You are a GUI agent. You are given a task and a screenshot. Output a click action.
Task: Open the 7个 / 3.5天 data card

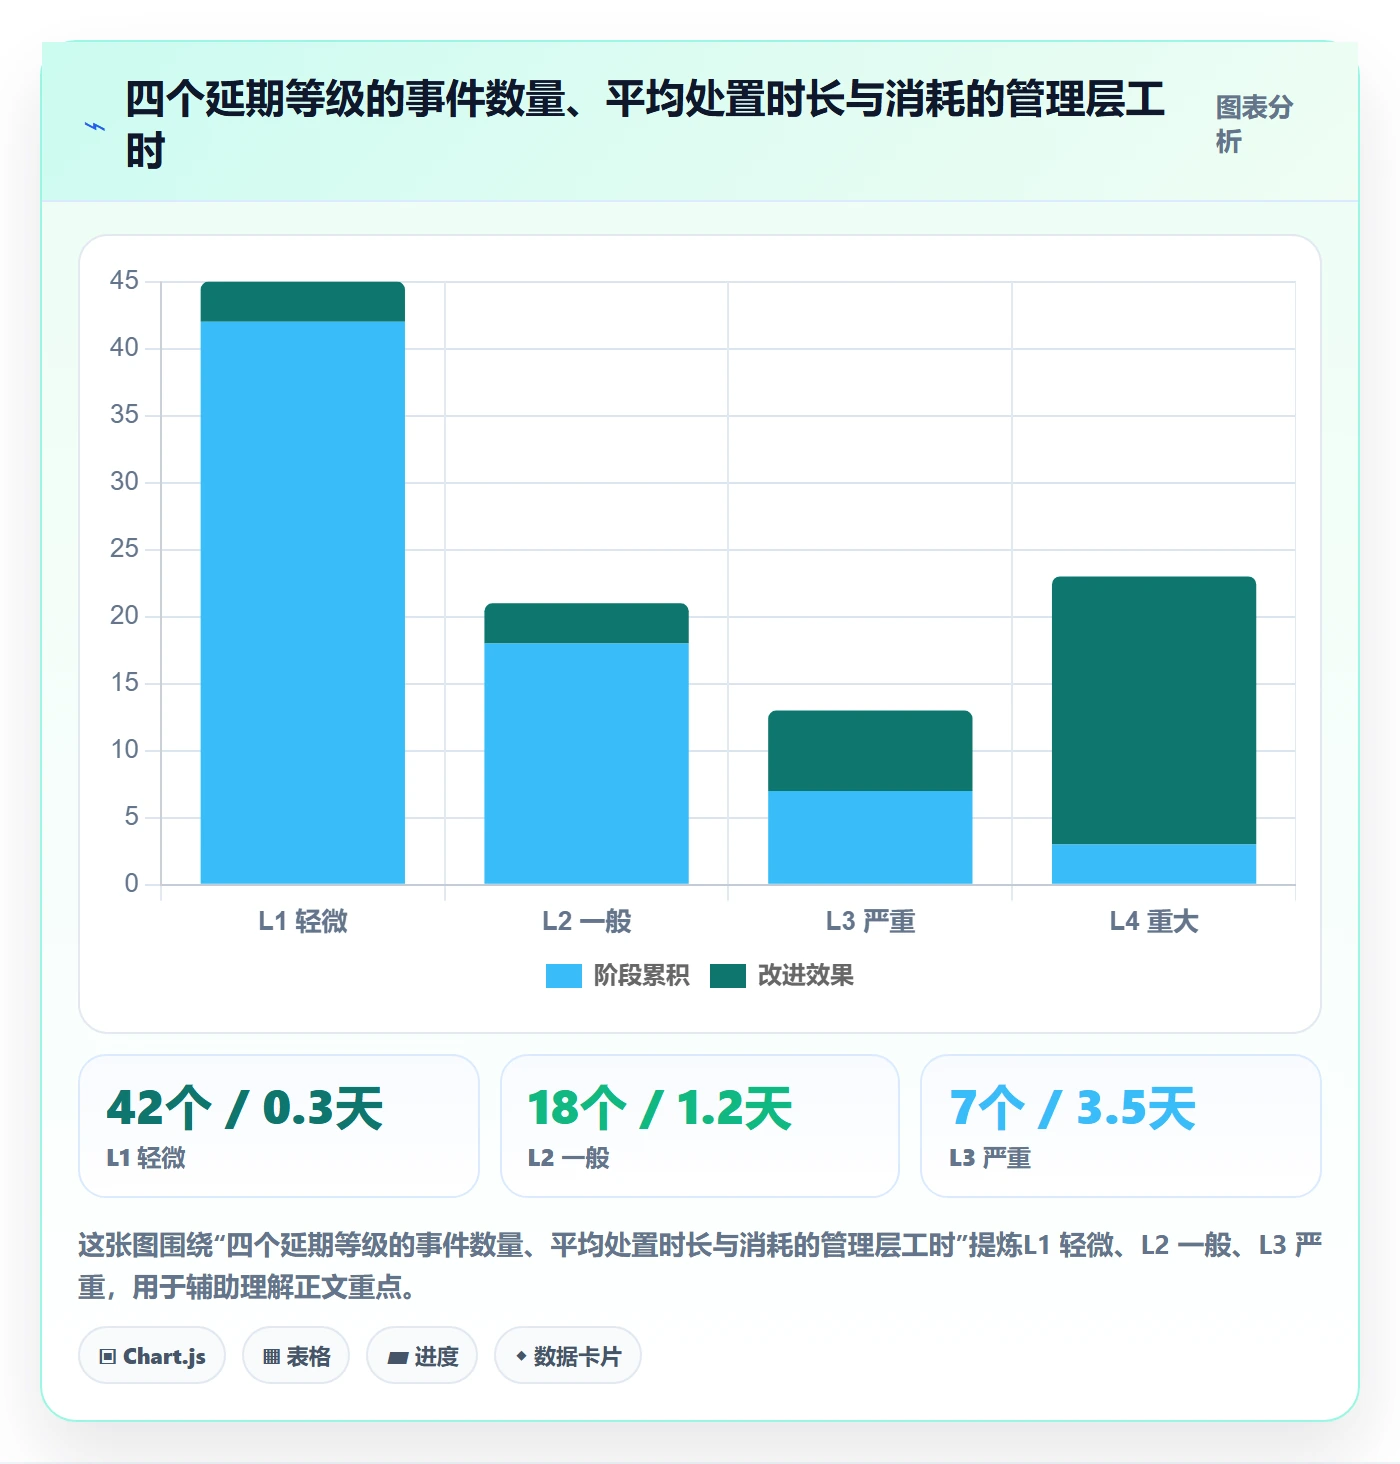1121,1126
